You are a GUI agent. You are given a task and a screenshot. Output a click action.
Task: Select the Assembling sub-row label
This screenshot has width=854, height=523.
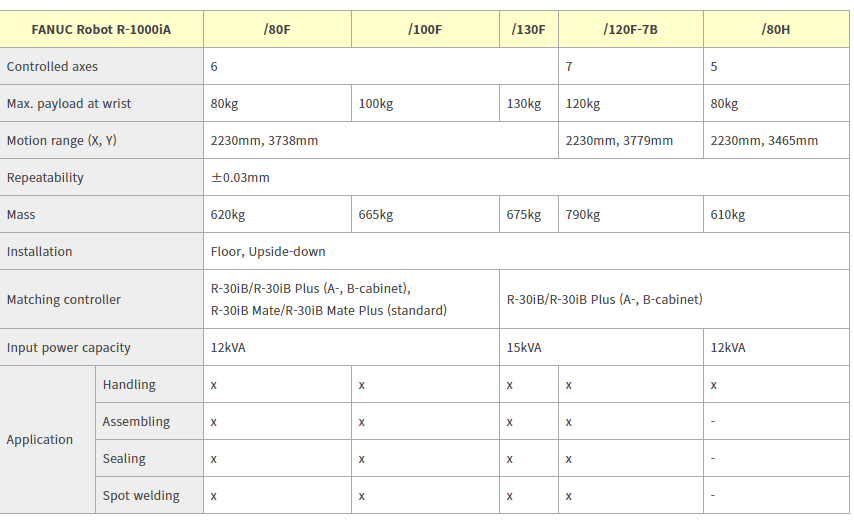tap(136, 422)
